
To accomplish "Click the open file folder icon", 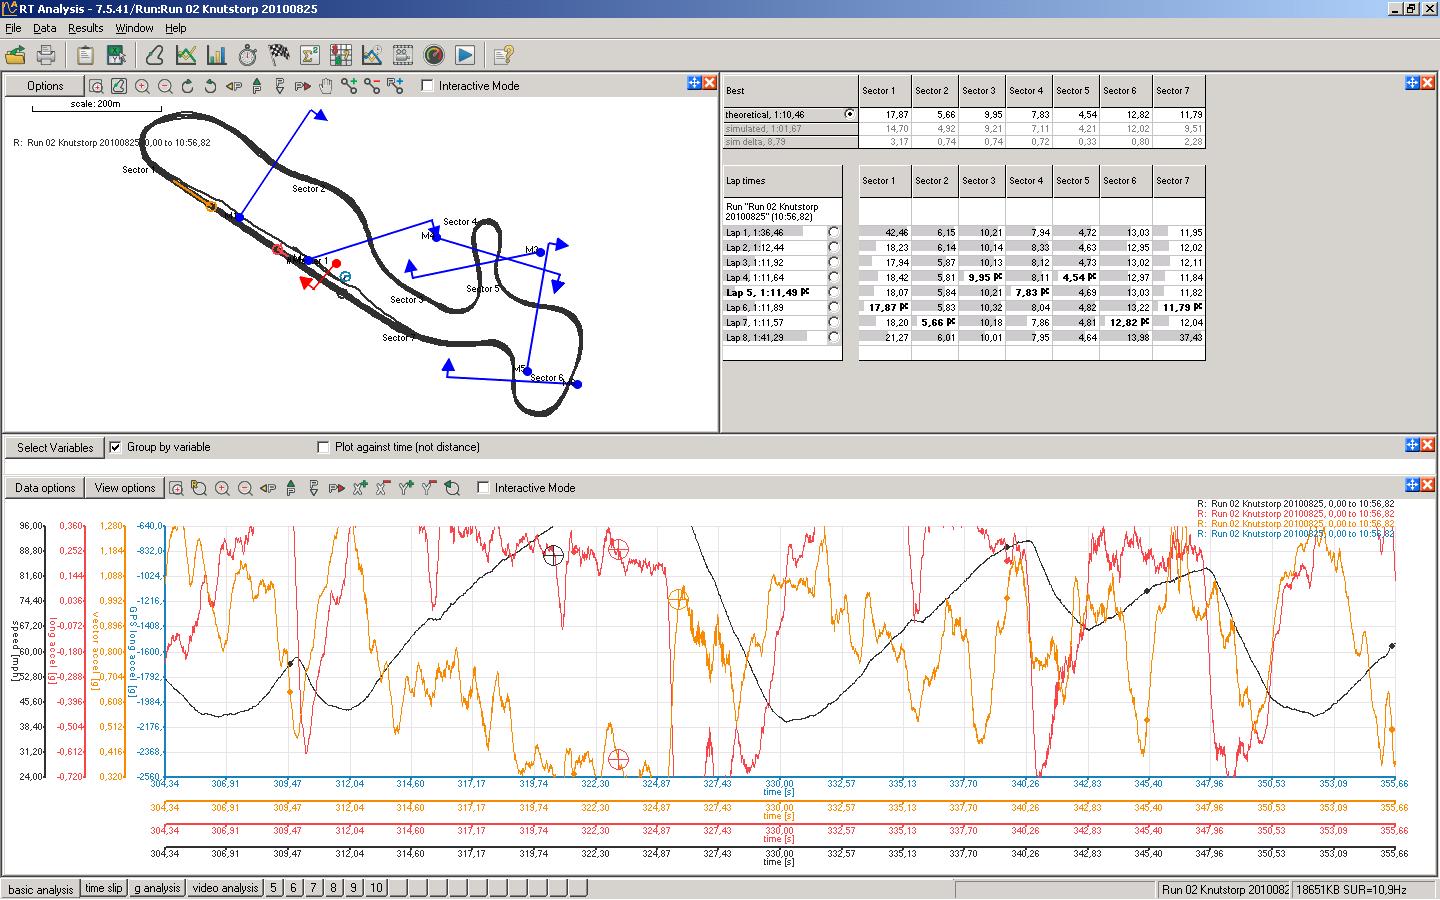I will click(15, 55).
